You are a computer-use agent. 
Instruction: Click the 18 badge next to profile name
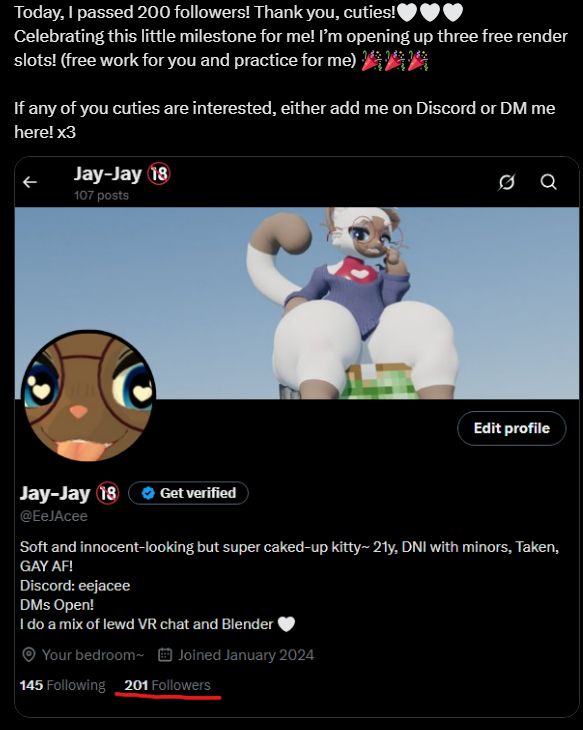pos(108,493)
